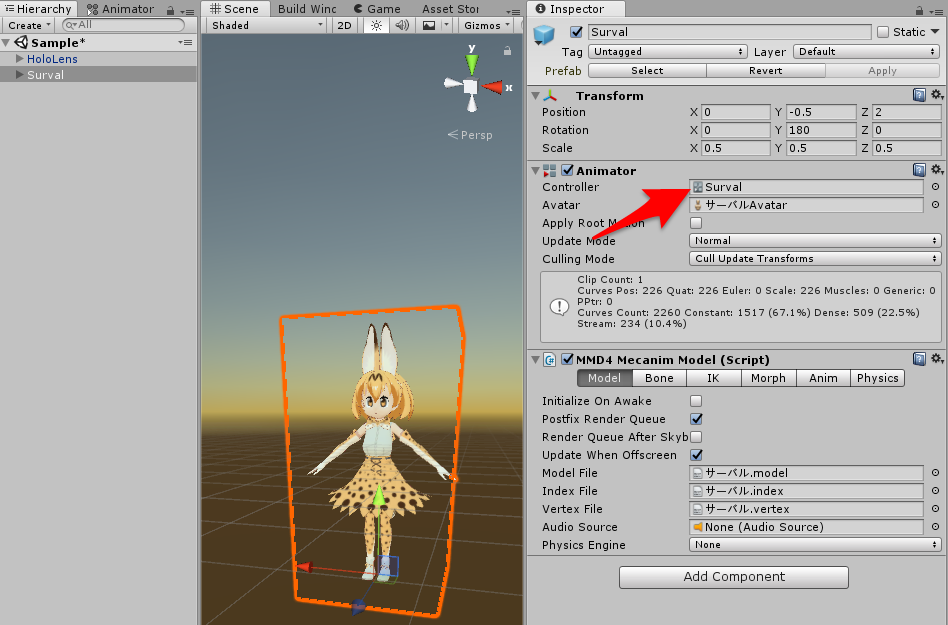Open Physics Engine dropdown
Viewport: 948px width, 625px height.
815,545
